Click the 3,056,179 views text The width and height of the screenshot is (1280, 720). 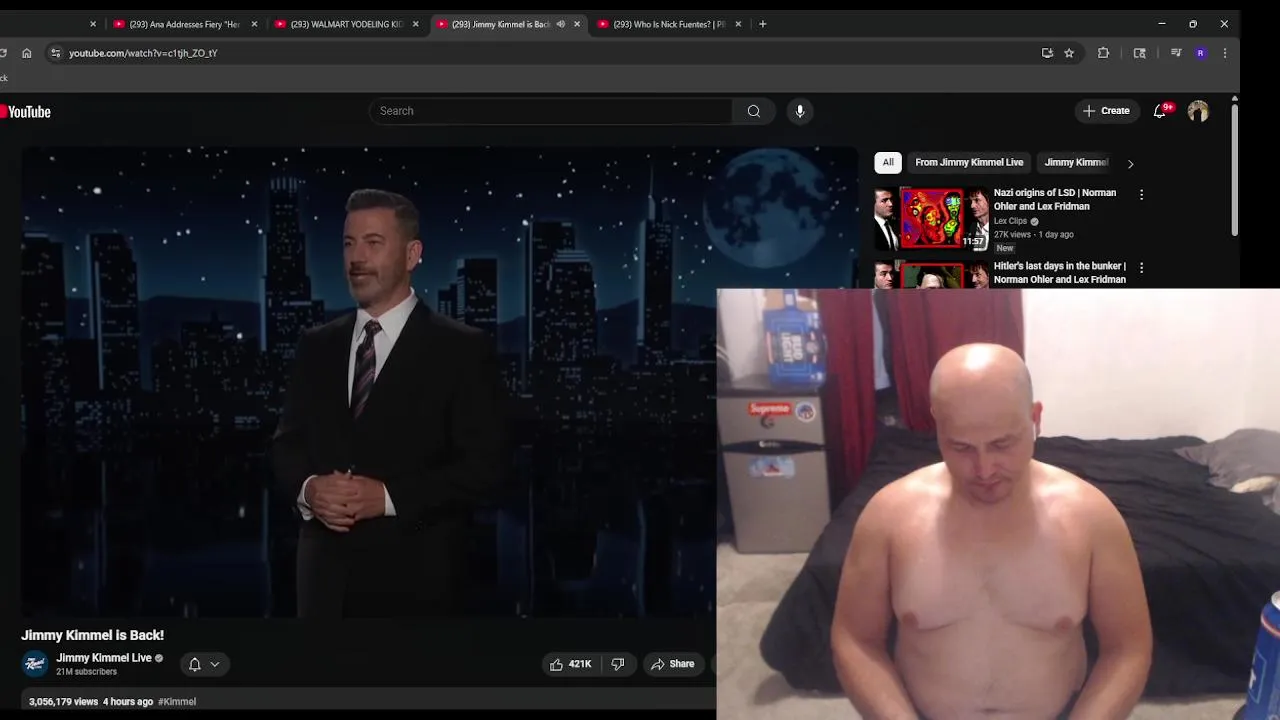point(64,702)
